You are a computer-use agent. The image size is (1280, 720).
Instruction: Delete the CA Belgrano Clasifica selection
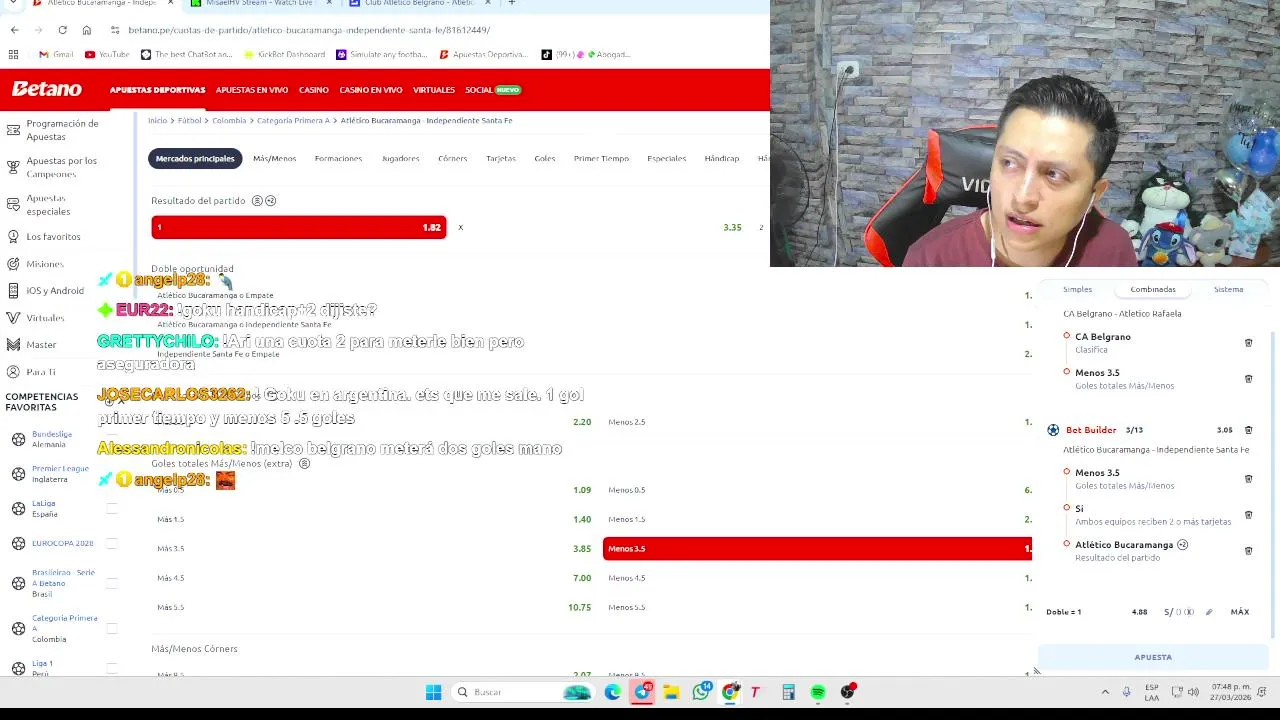coord(1248,343)
